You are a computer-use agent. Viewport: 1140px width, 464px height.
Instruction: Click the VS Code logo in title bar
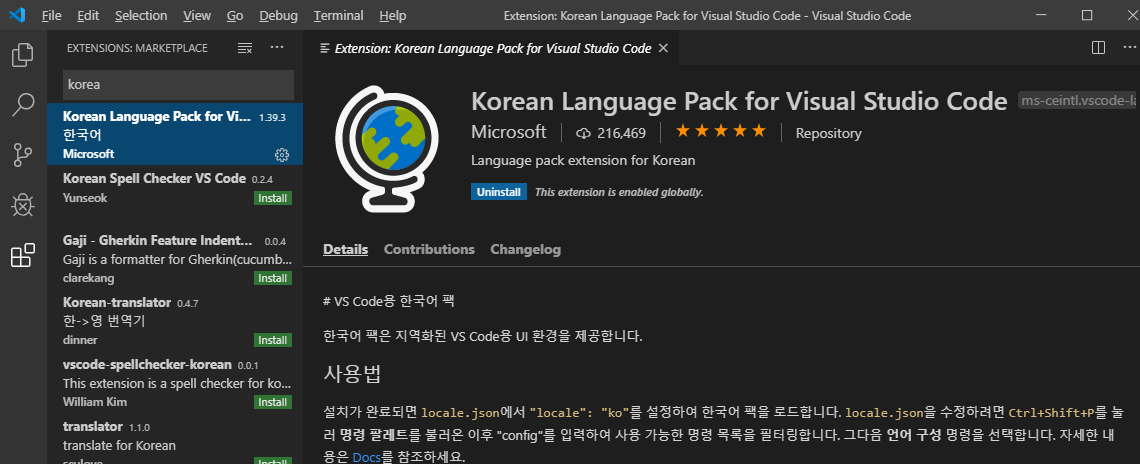pyautogui.click(x=17, y=15)
